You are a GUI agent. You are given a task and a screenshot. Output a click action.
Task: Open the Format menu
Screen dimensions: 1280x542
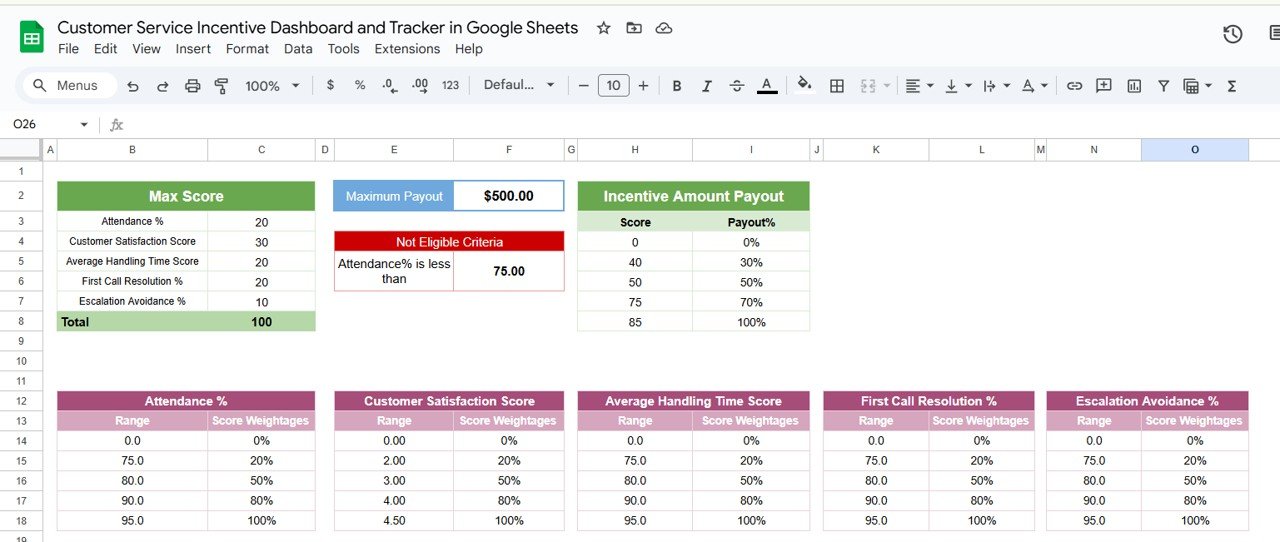tap(247, 49)
